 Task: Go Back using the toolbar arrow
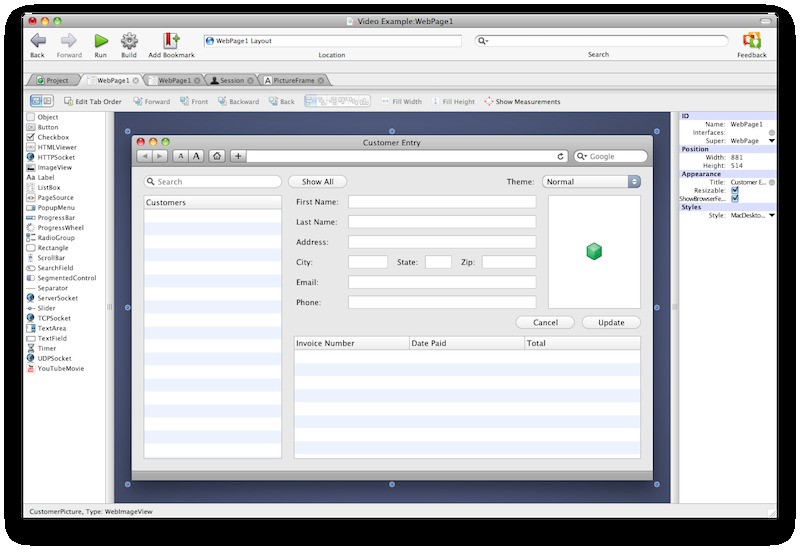pos(37,41)
